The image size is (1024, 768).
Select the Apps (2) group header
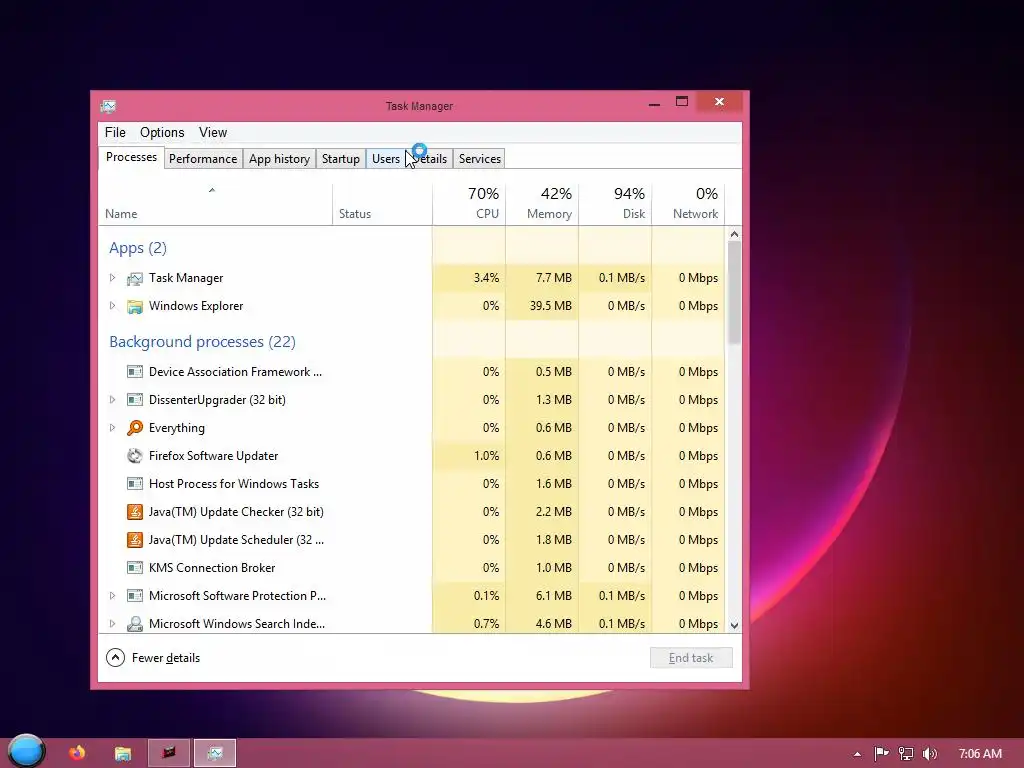[x=138, y=248]
